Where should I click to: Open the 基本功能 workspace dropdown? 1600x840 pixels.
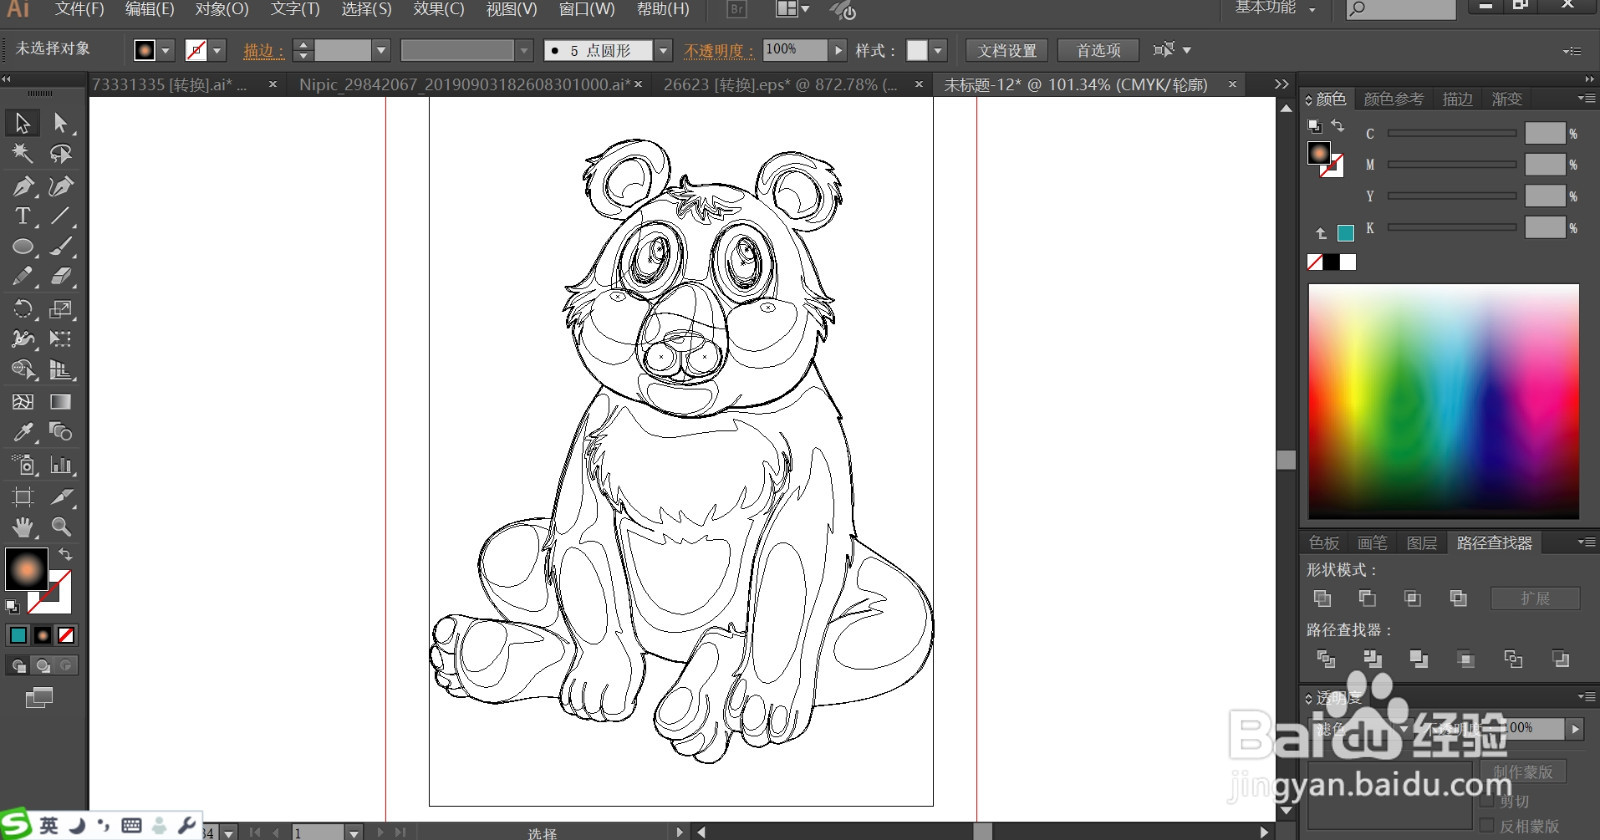pyautogui.click(x=1276, y=8)
